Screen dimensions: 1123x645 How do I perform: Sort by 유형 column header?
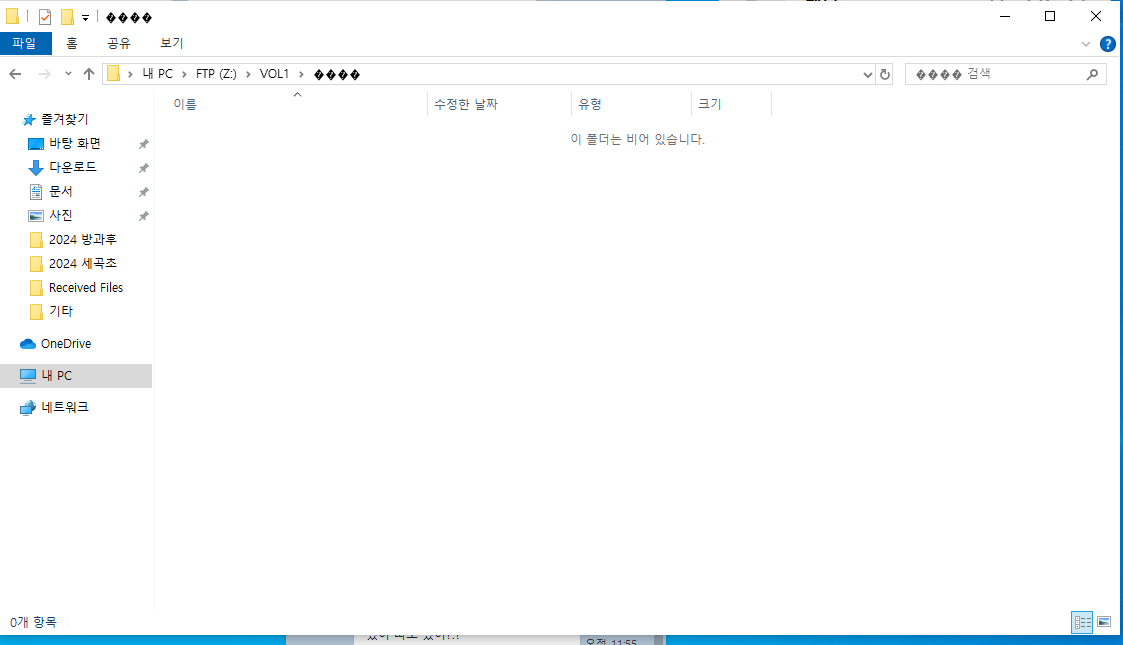pyautogui.click(x=589, y=105)
